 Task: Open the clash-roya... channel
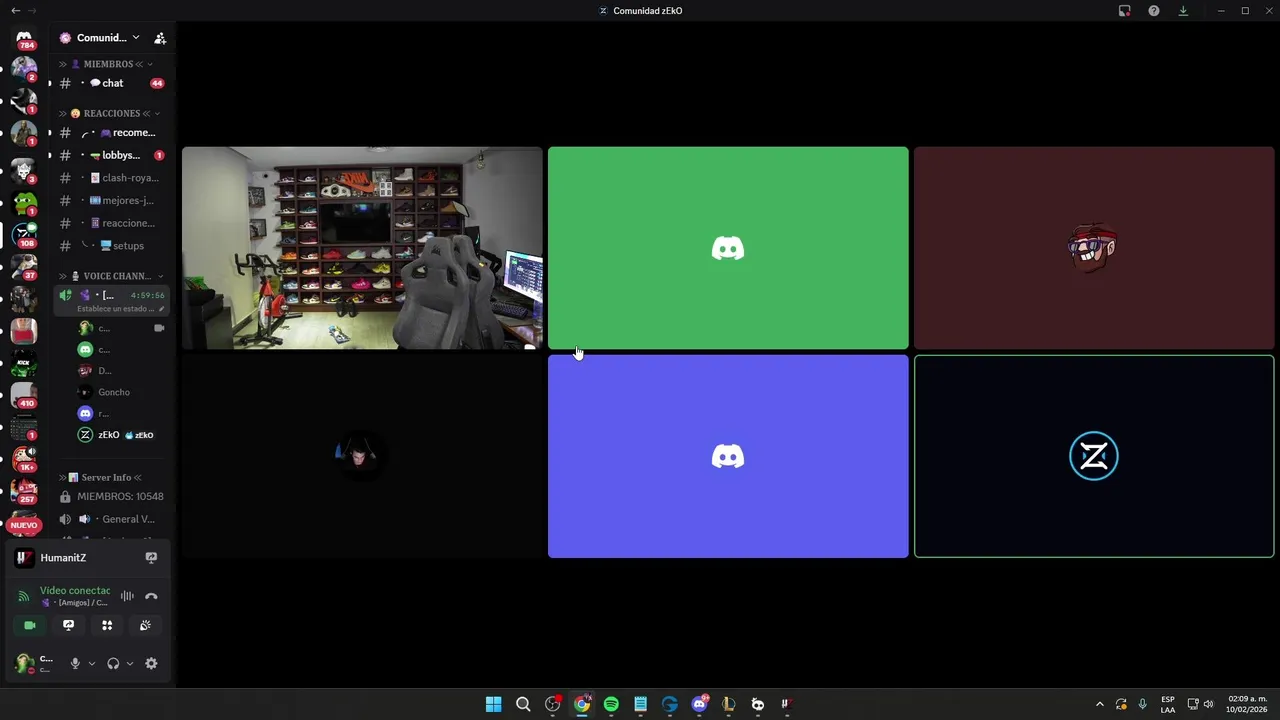pos(112,178)
